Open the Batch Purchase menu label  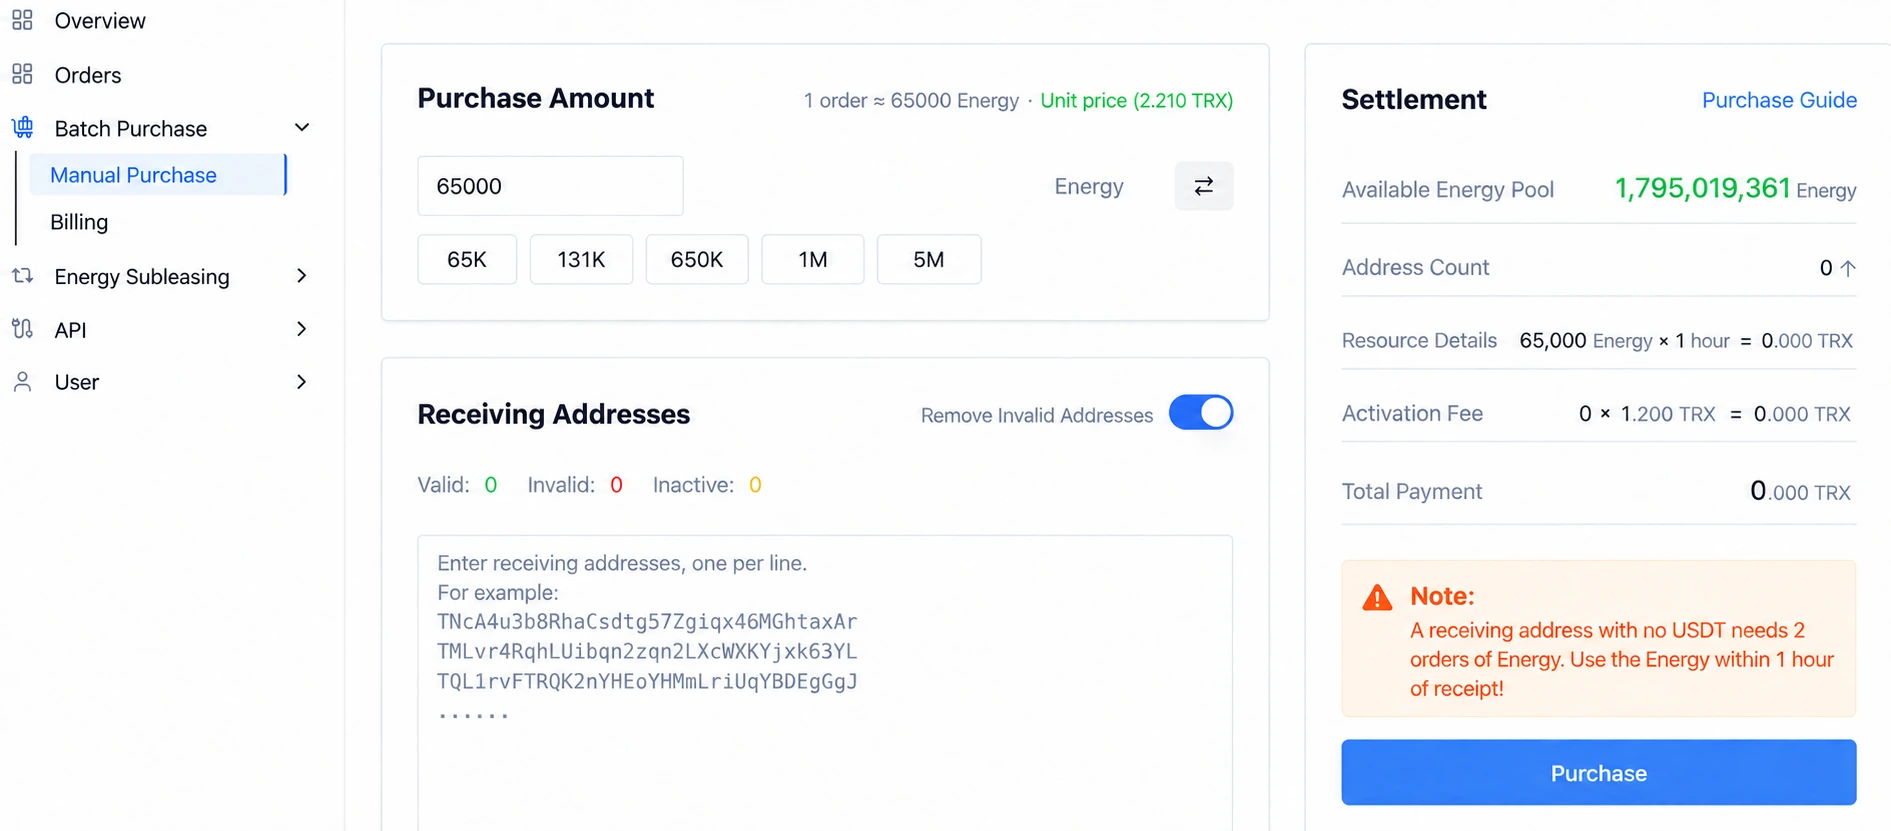click(x=131, y=128)
